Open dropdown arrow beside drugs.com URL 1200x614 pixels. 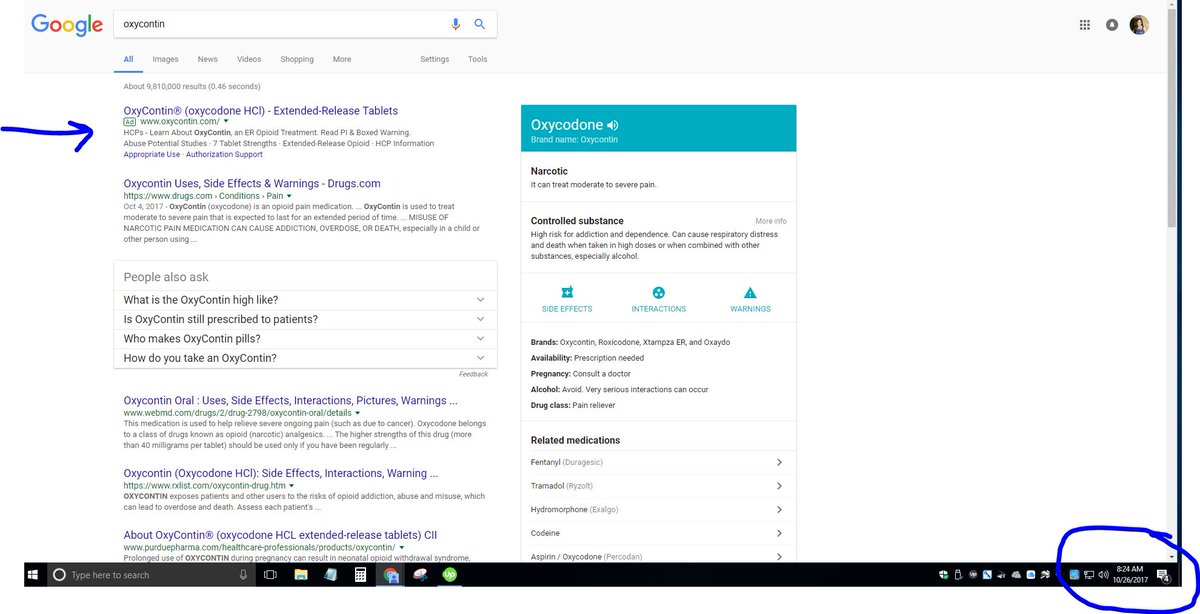[288, 196]
